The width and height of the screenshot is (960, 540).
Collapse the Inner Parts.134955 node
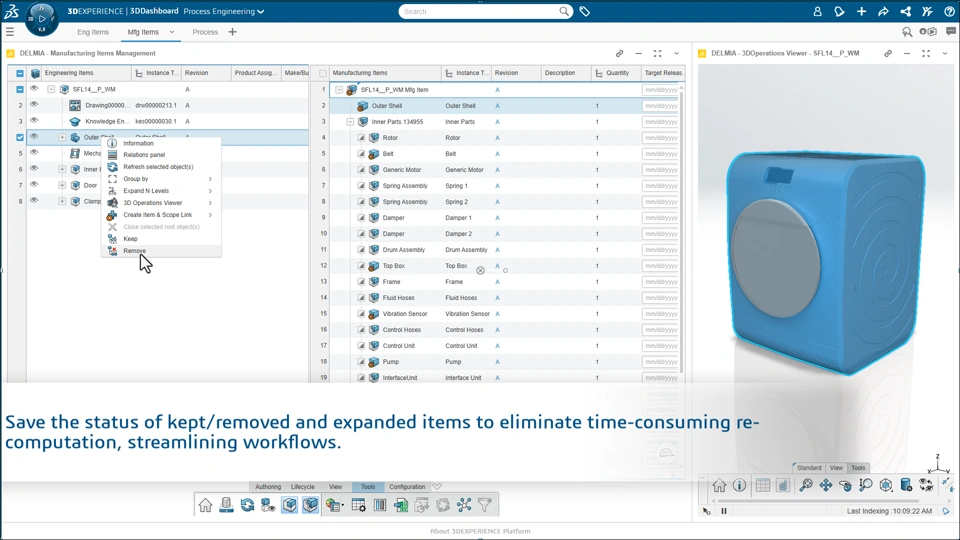pyautogui.click(x=350, y=122)
